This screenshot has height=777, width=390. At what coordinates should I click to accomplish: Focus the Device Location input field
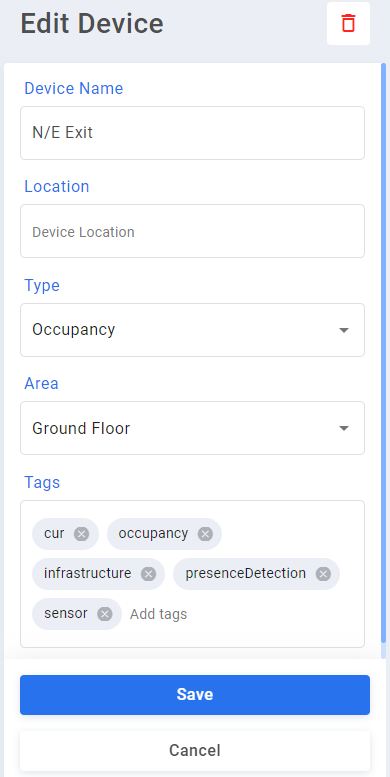tap(192, 231)
